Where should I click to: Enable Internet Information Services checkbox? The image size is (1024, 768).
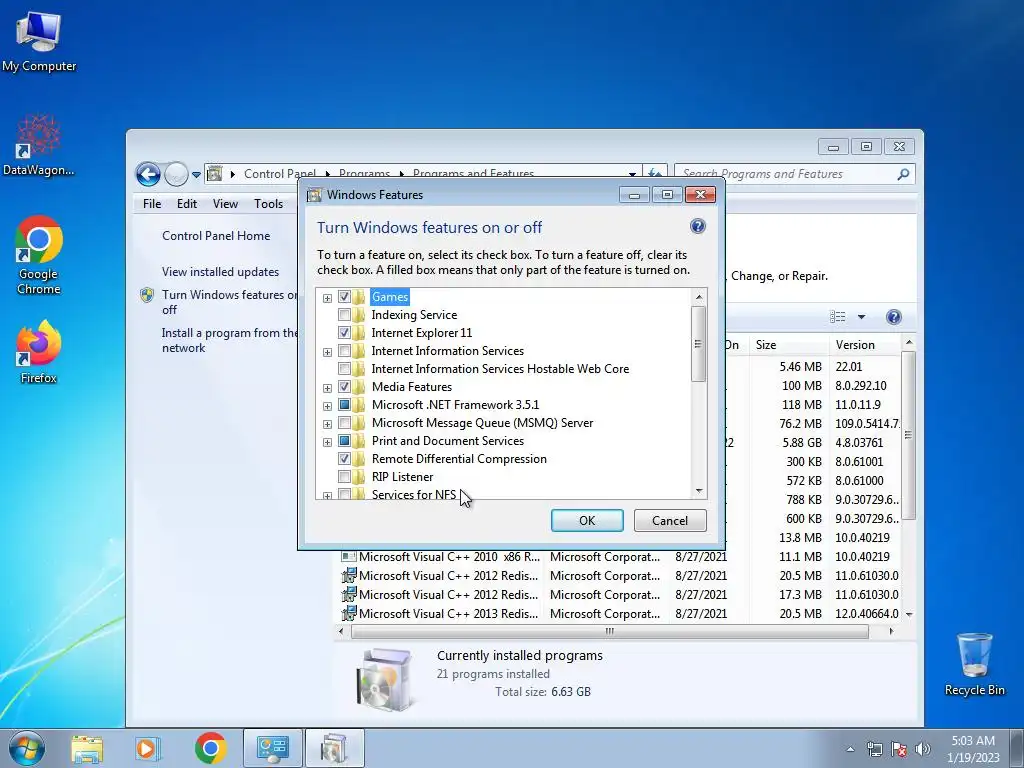coord(344,351)
